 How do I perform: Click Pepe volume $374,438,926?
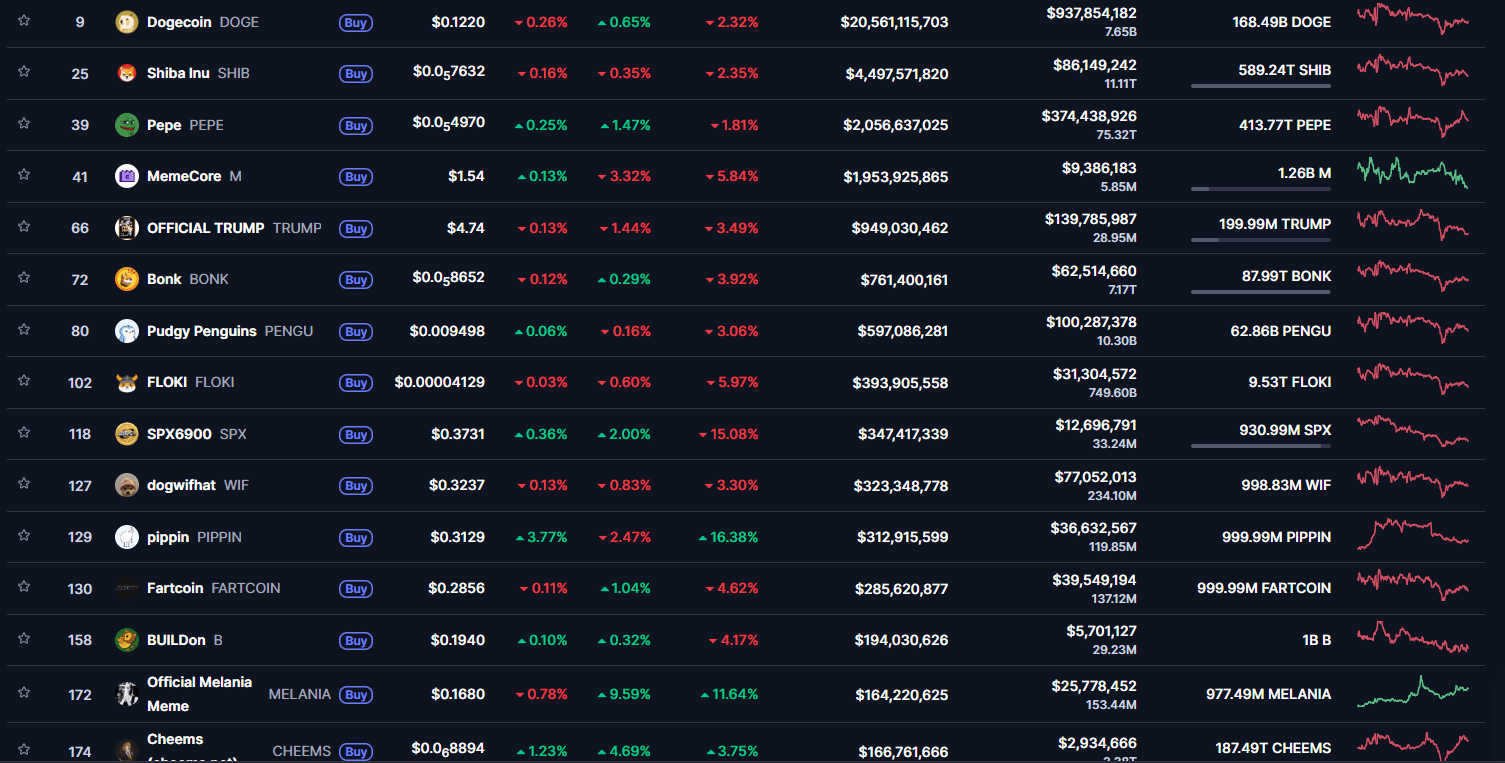[1089, 116]
